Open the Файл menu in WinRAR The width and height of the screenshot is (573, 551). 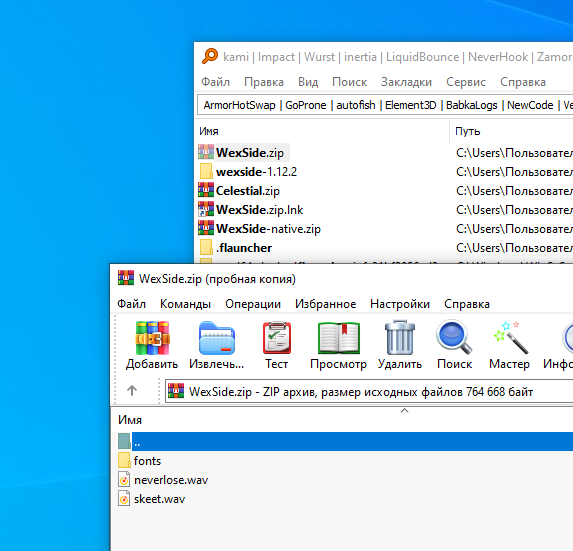131,304
